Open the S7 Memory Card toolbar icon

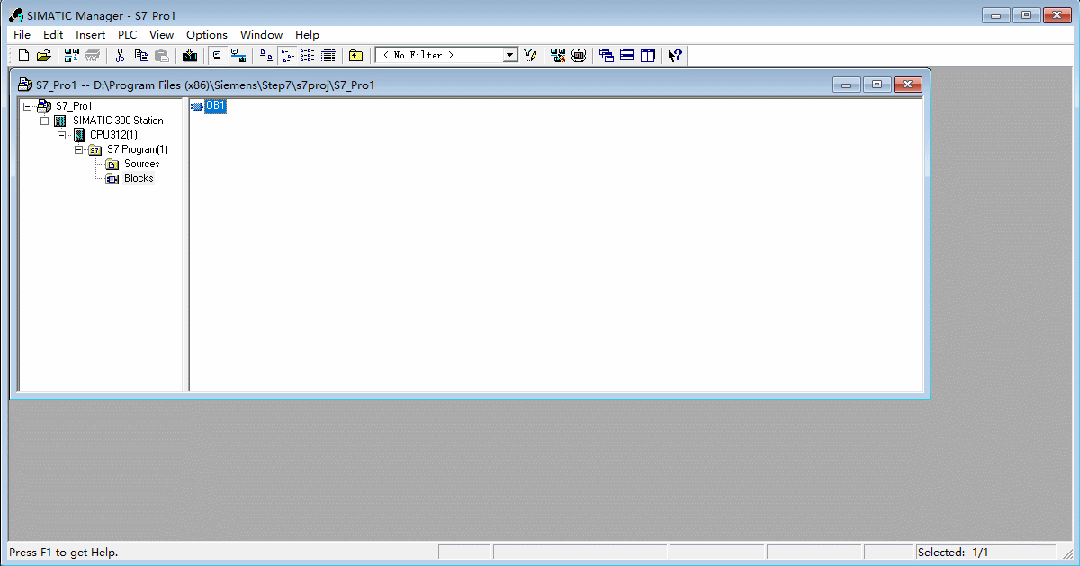pyautogui.click(x=92, y=55)
